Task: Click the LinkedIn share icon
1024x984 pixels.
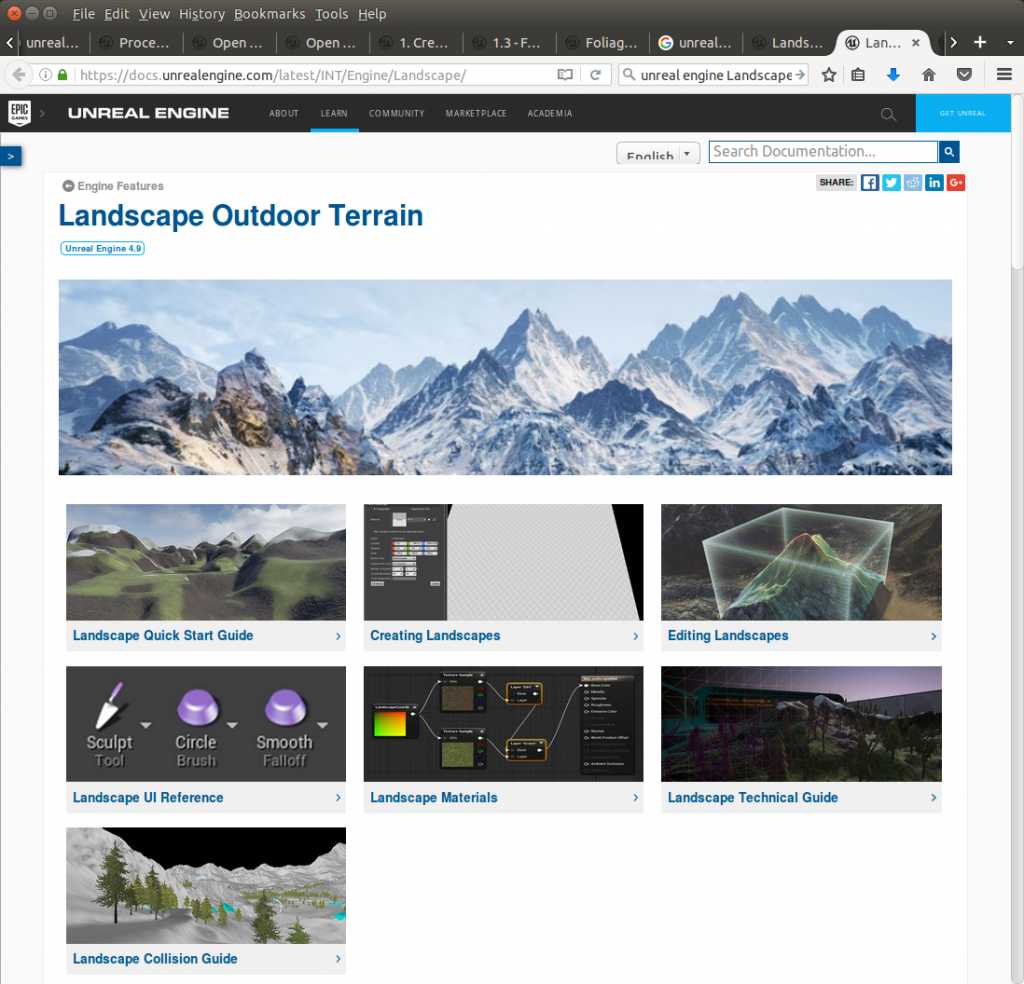Action: point(934,182)
